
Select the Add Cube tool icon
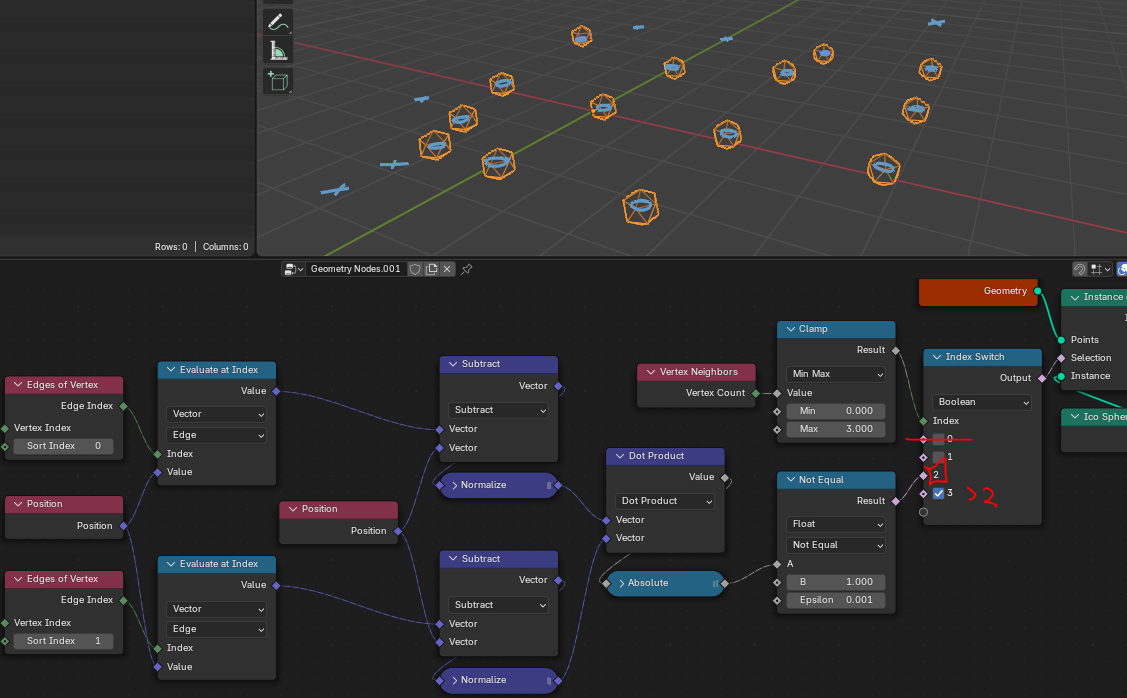[x=278, y=81]
